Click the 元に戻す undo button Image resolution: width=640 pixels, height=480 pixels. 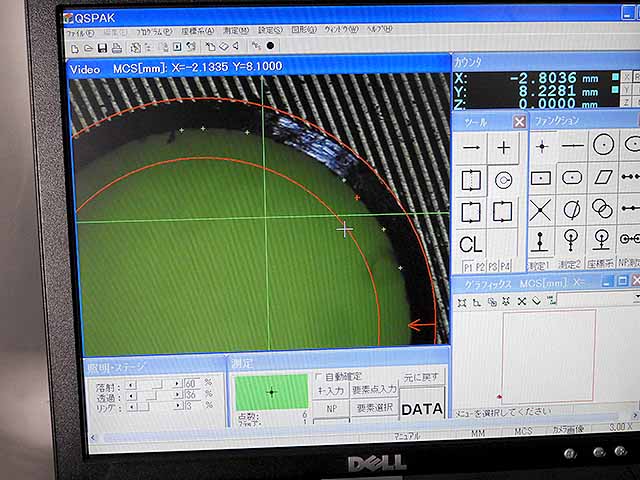(421, 377)
